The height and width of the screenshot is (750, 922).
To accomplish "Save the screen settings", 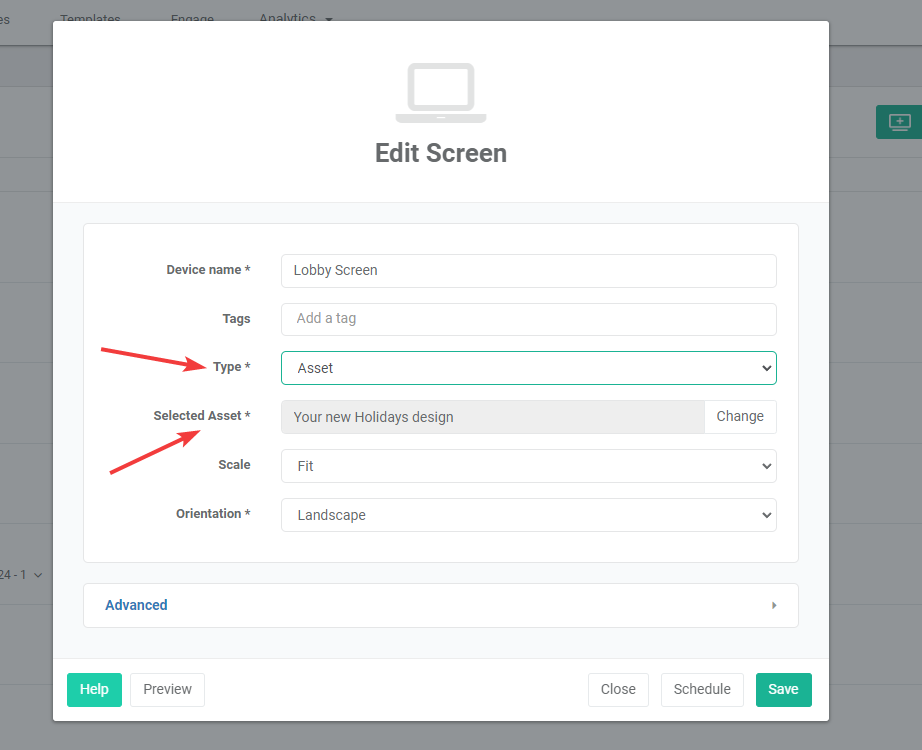I will (783, 690).
